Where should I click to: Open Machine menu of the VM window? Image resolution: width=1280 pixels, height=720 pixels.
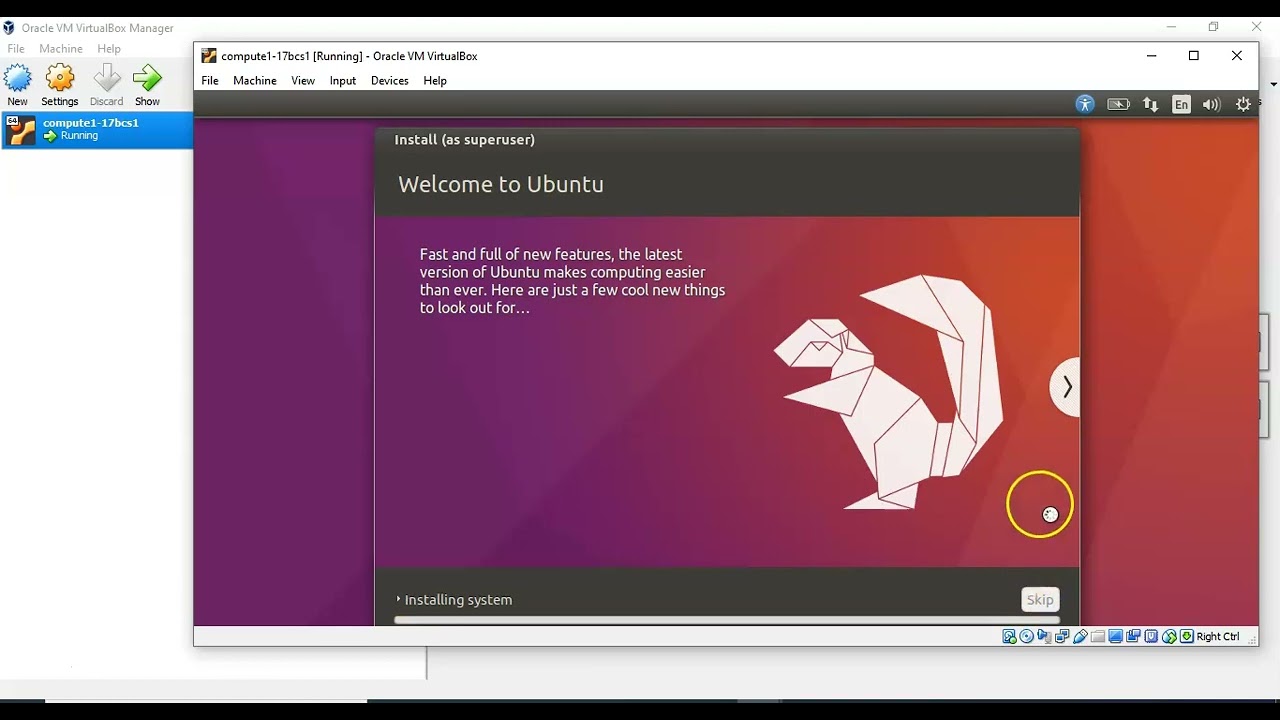click(x=255, y=81)
